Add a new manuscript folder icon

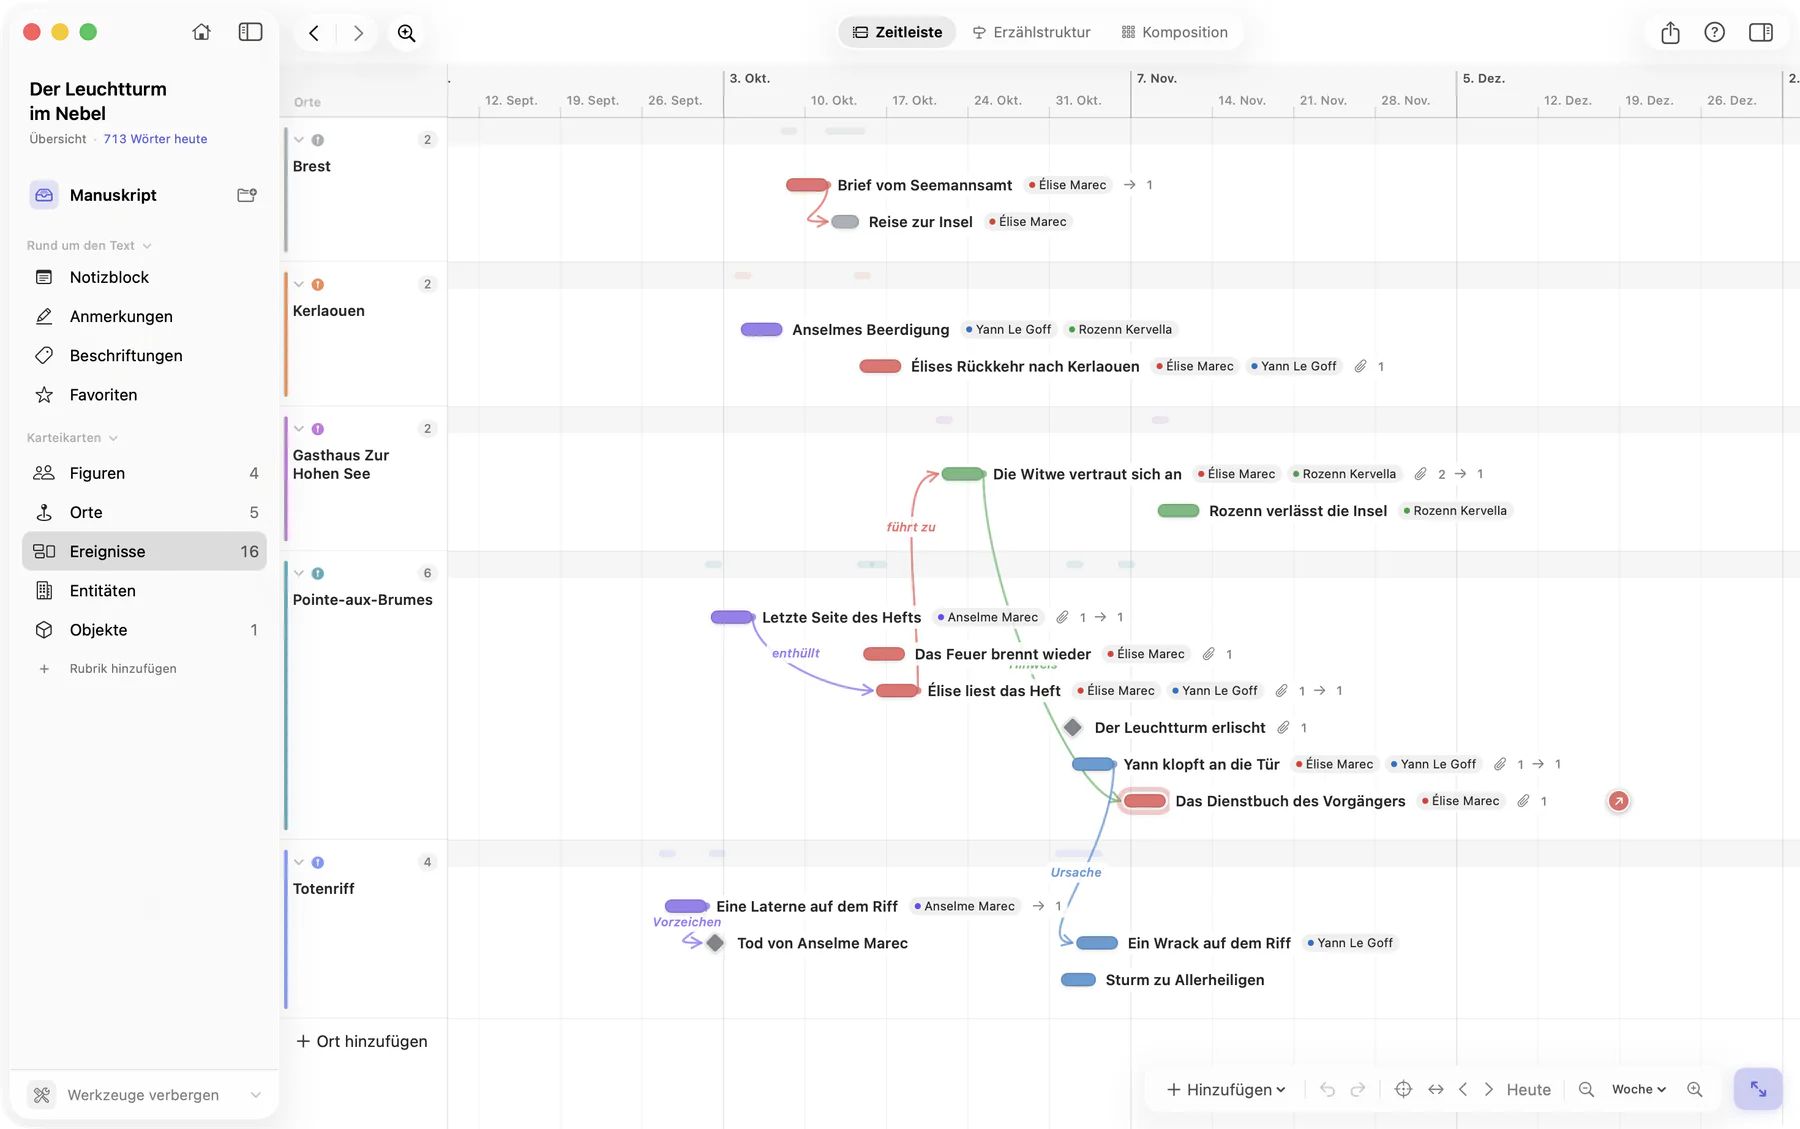pos(247,195)
